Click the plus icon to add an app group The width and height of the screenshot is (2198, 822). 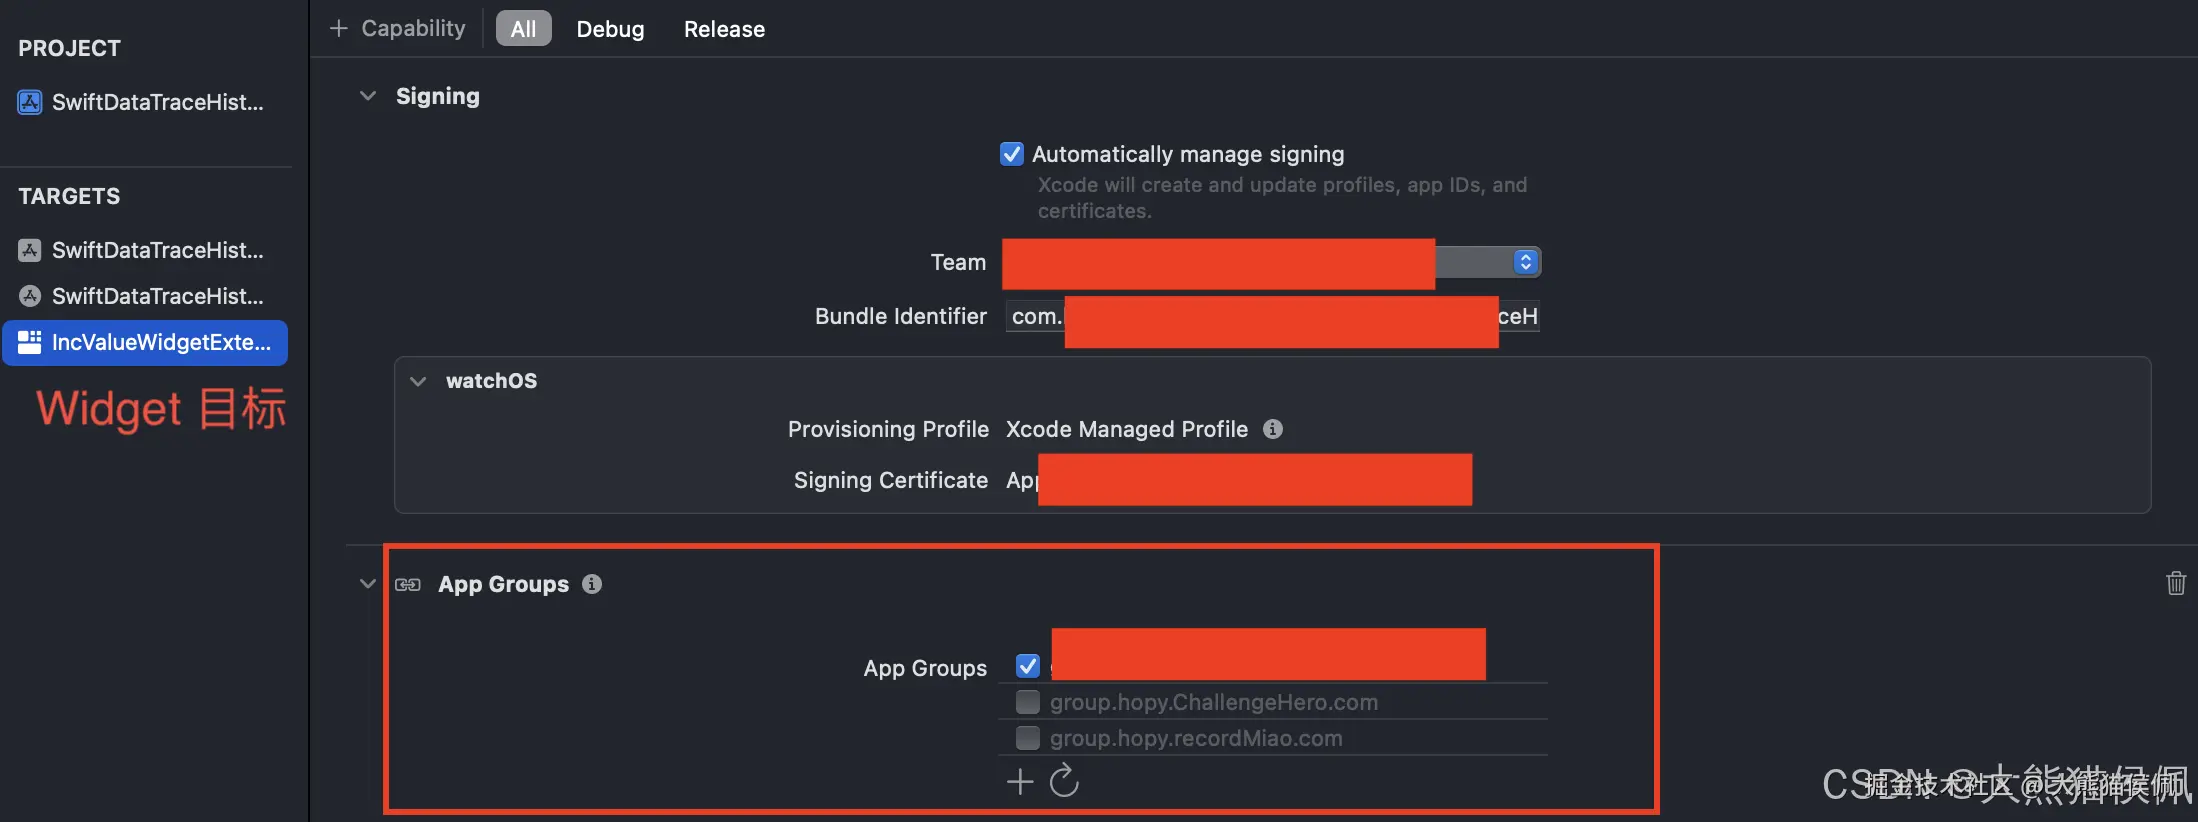[x=1020, y=781]
